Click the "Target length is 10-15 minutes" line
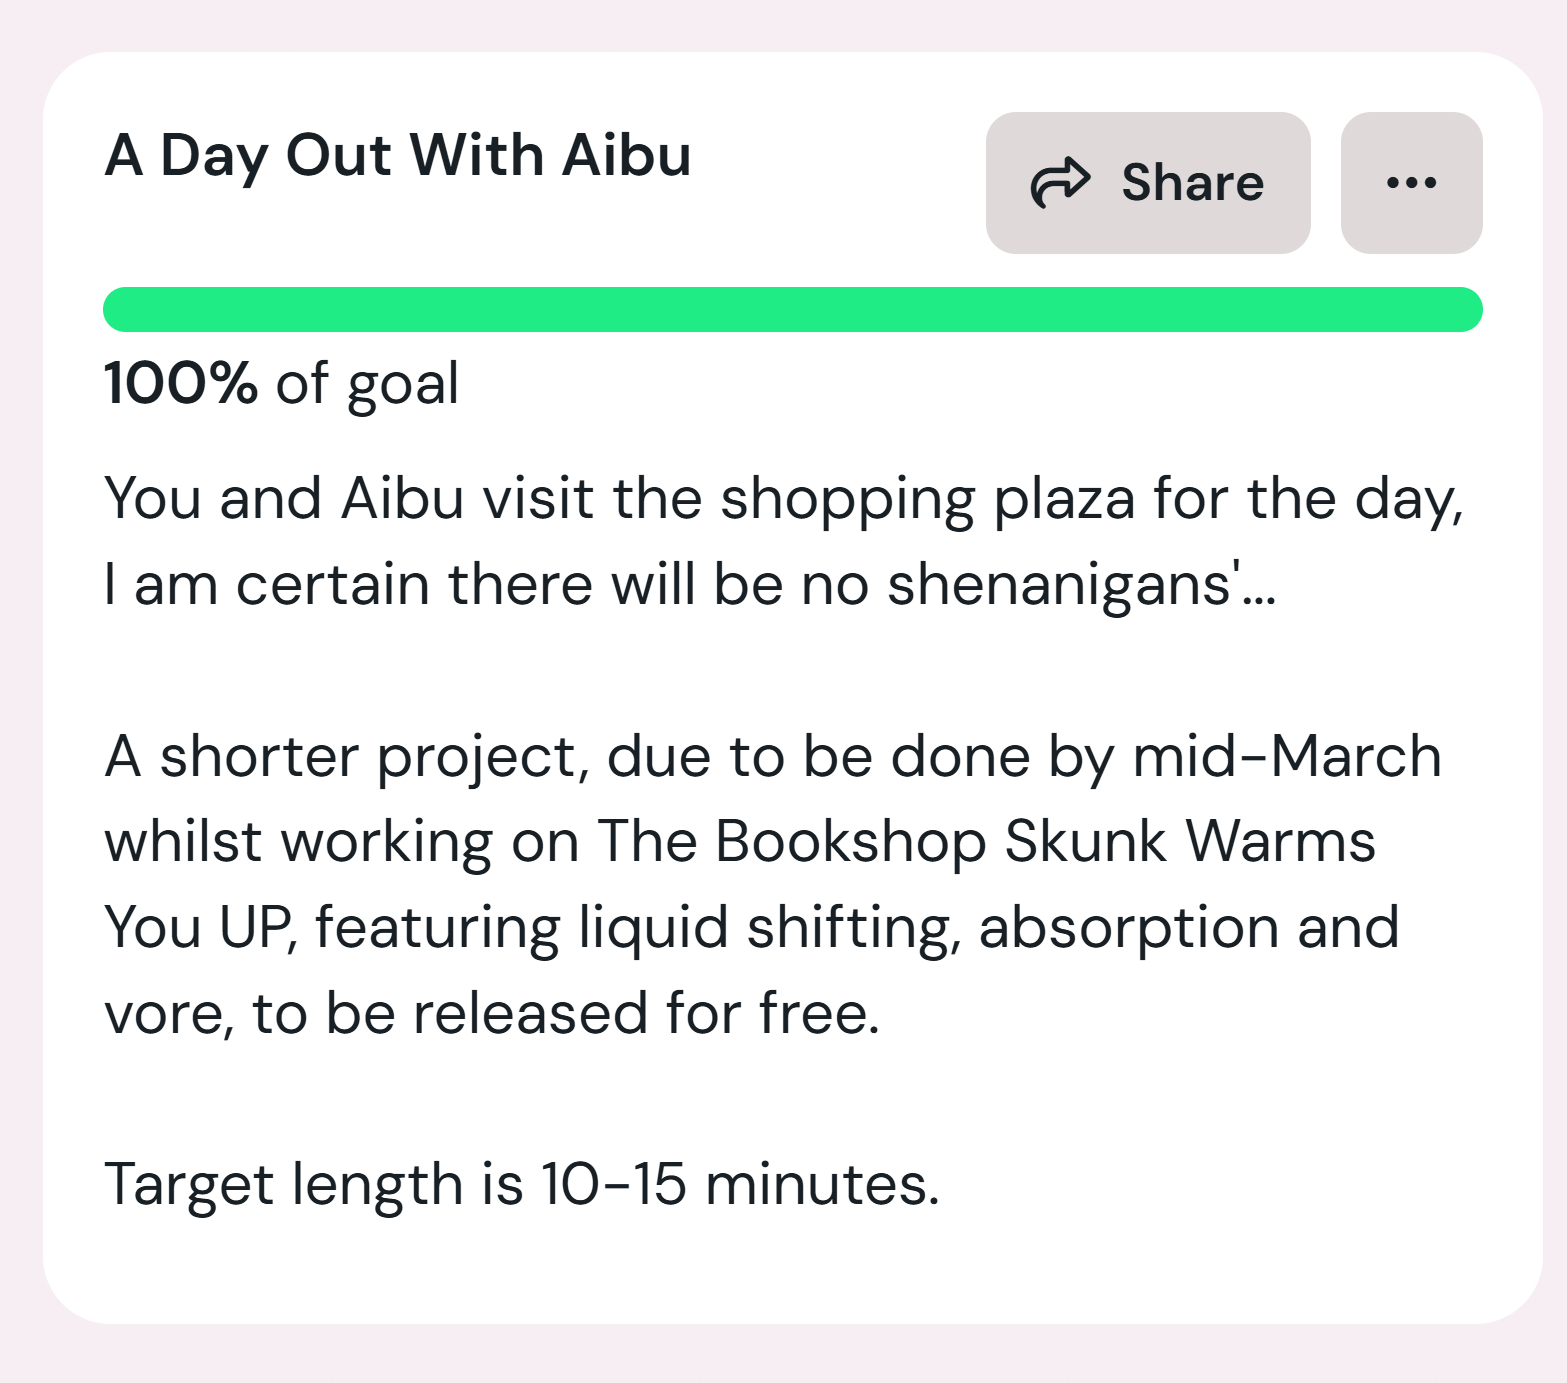The image size is (1567, 1383). coord(521,1184)
